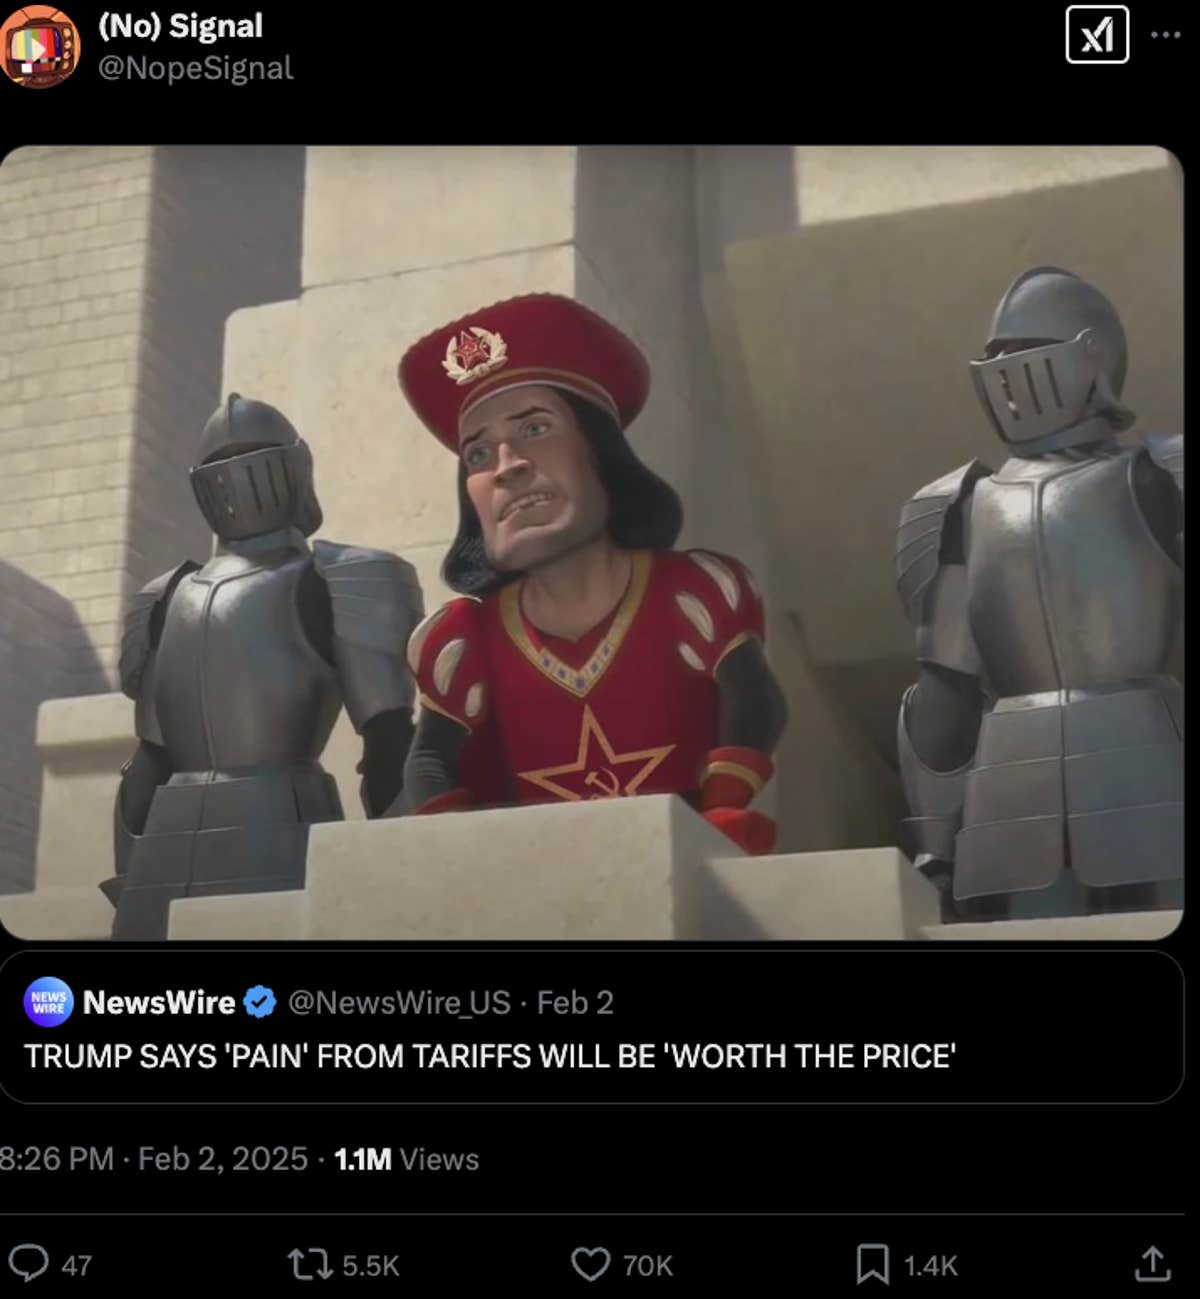View the 1.1M Views analytics
Image resolution: width=1200 pixels, height=1299 pixels.
coord(406,1158)
